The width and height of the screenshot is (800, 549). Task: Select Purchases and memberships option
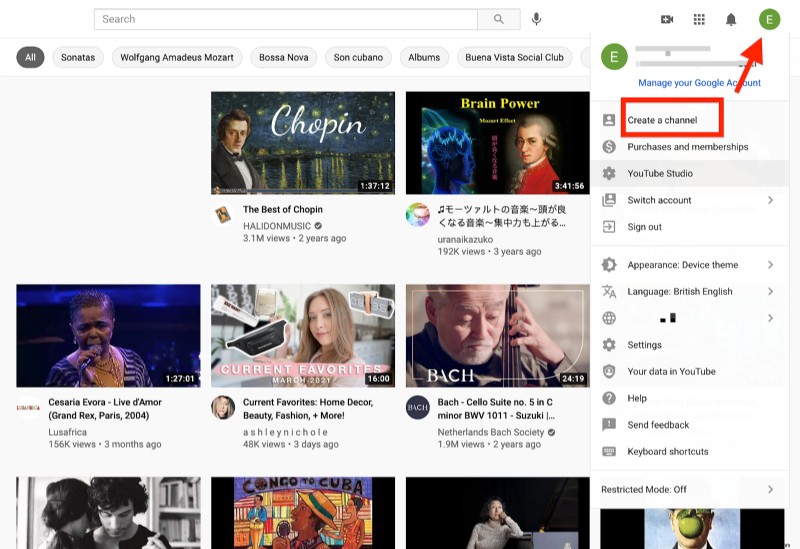tap(687, 147)
